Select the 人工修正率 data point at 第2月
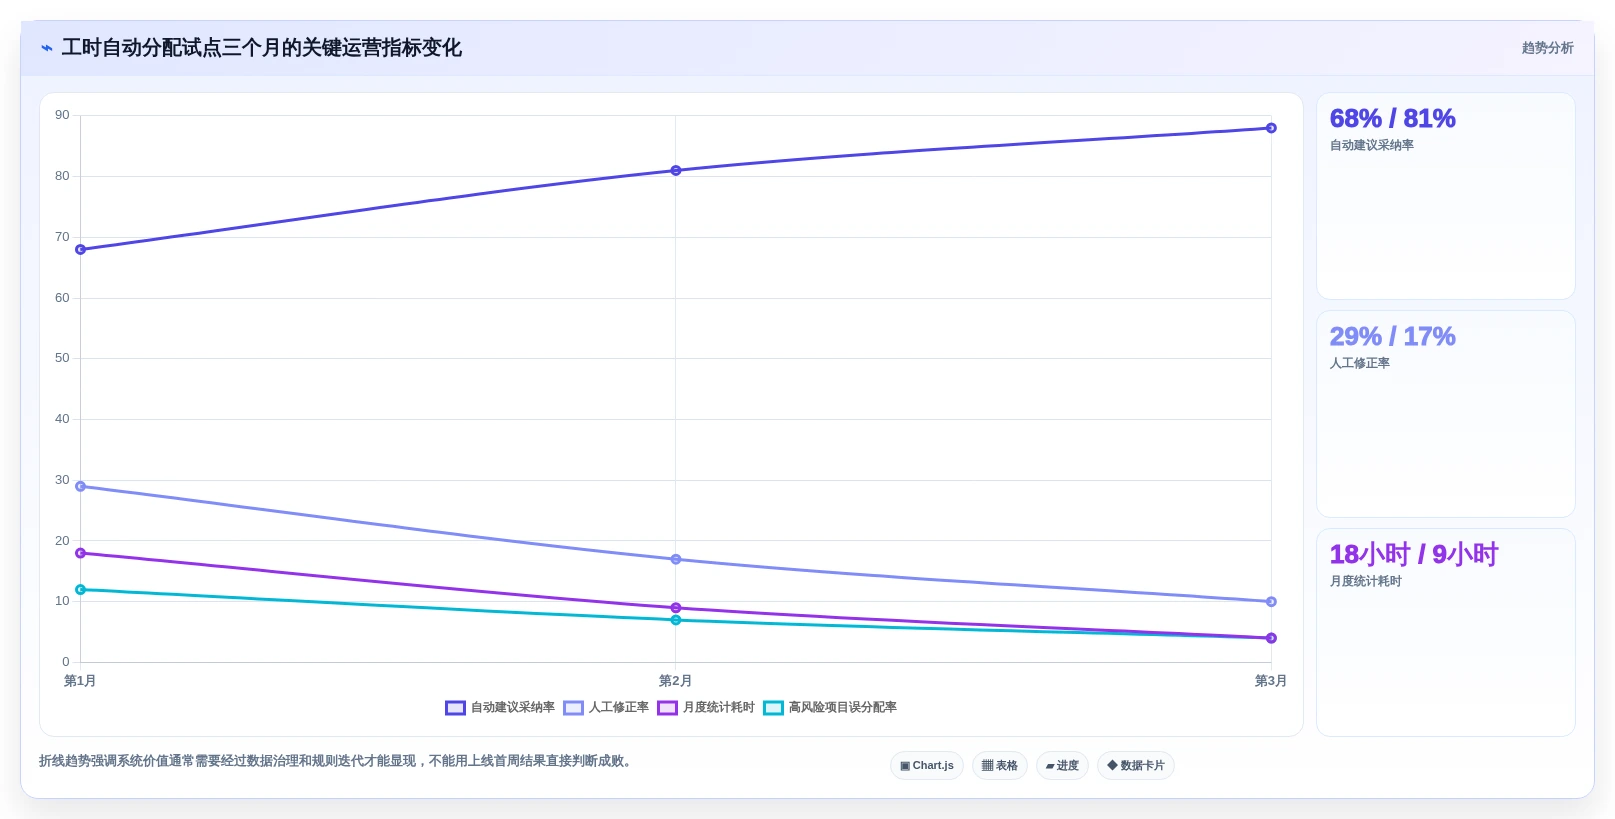1615x819 pixels. pyautogui.click(x=676, y=560)
